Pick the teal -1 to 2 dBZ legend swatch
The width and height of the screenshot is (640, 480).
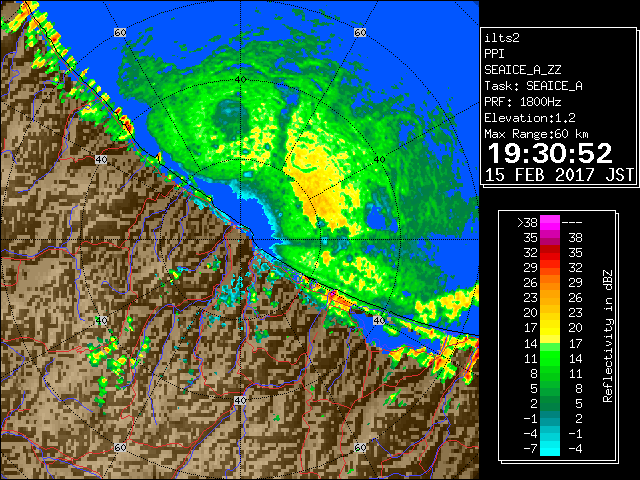550,418
